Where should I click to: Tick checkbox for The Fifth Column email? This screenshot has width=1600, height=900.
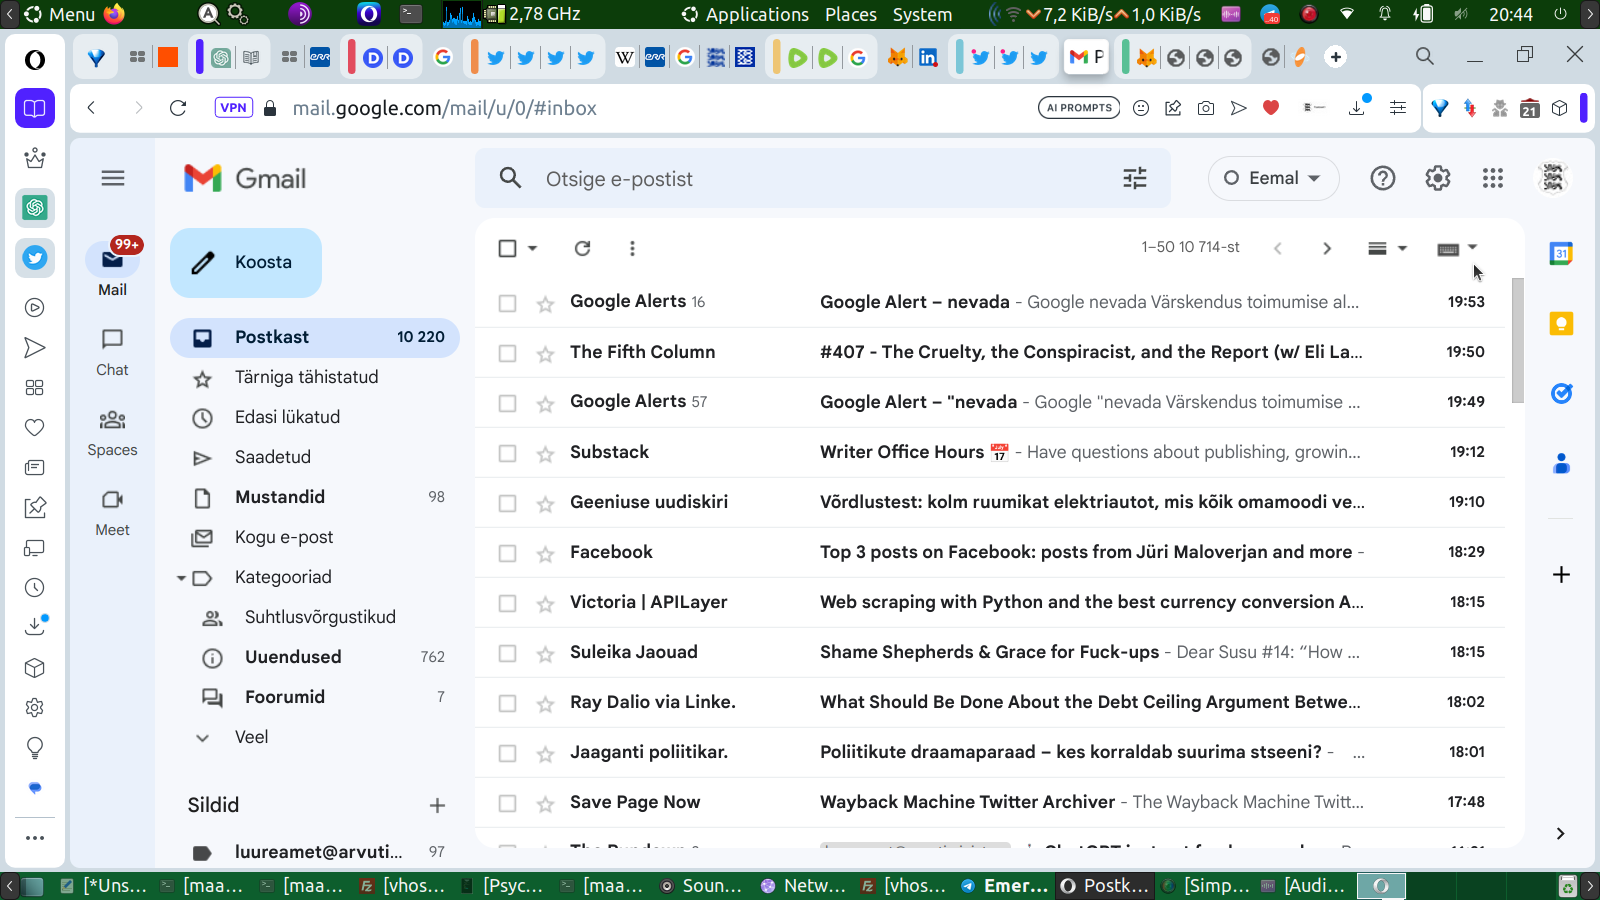(508, 353)
